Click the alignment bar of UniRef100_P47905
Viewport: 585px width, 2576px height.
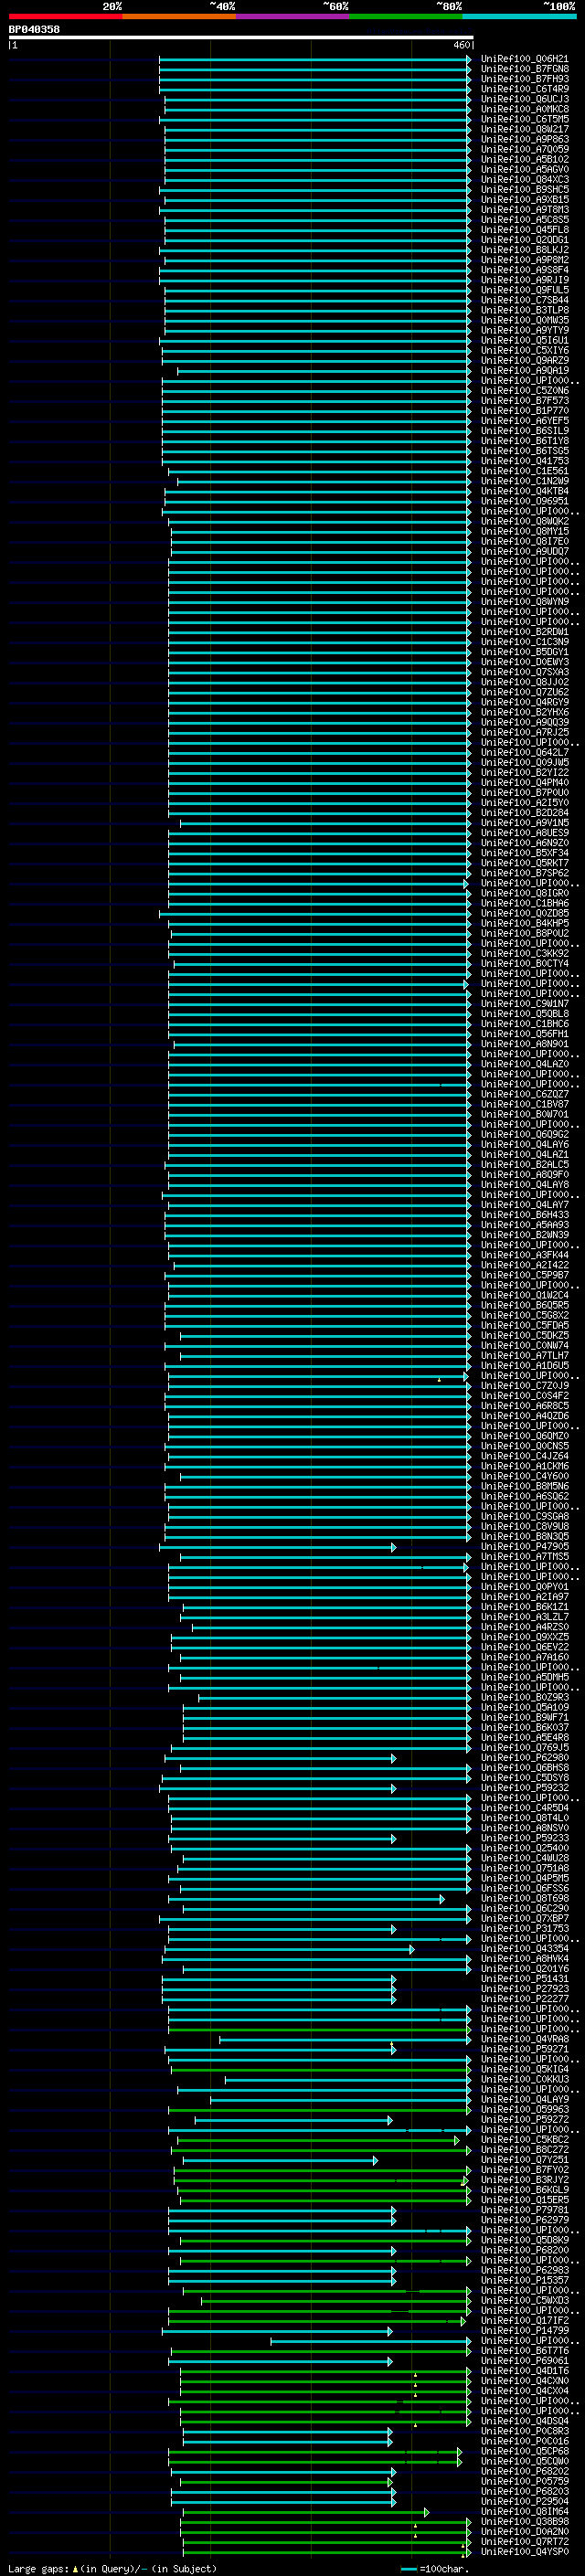coord(278,1547)
